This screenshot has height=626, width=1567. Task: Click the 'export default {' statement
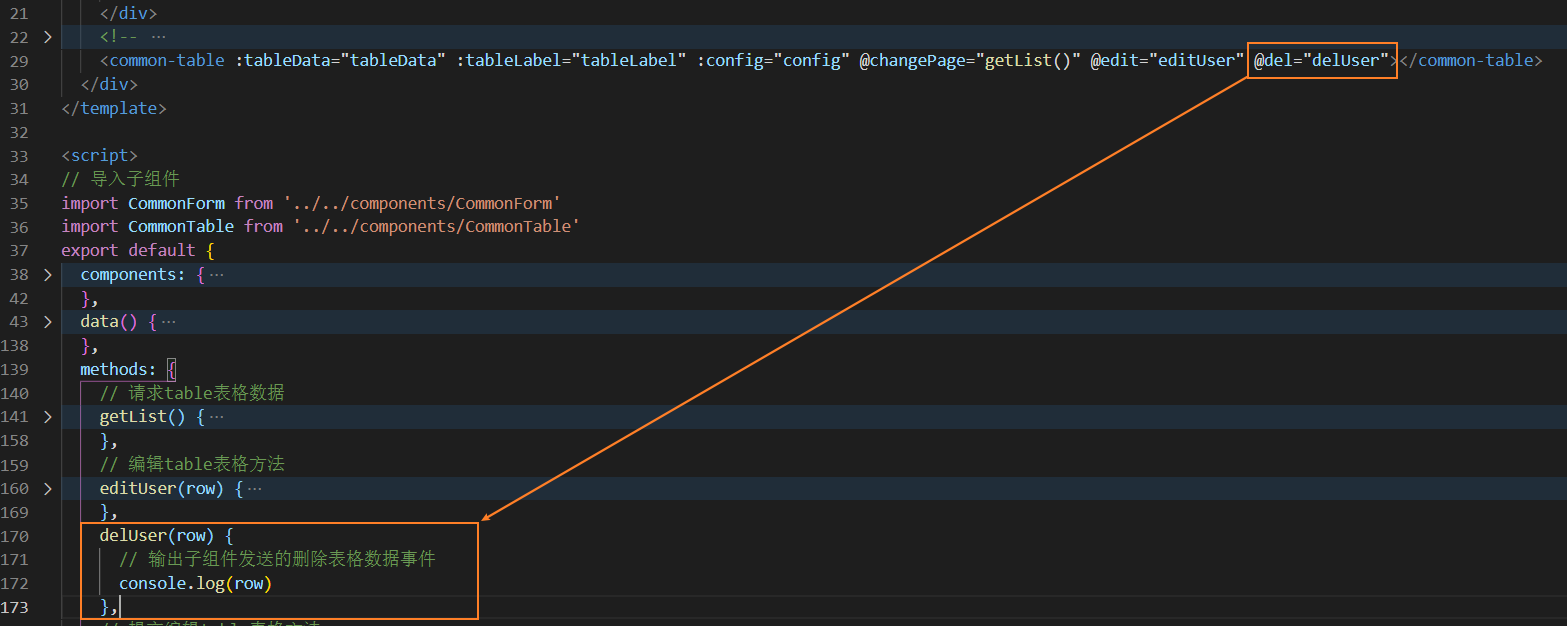tap(138, 251)
